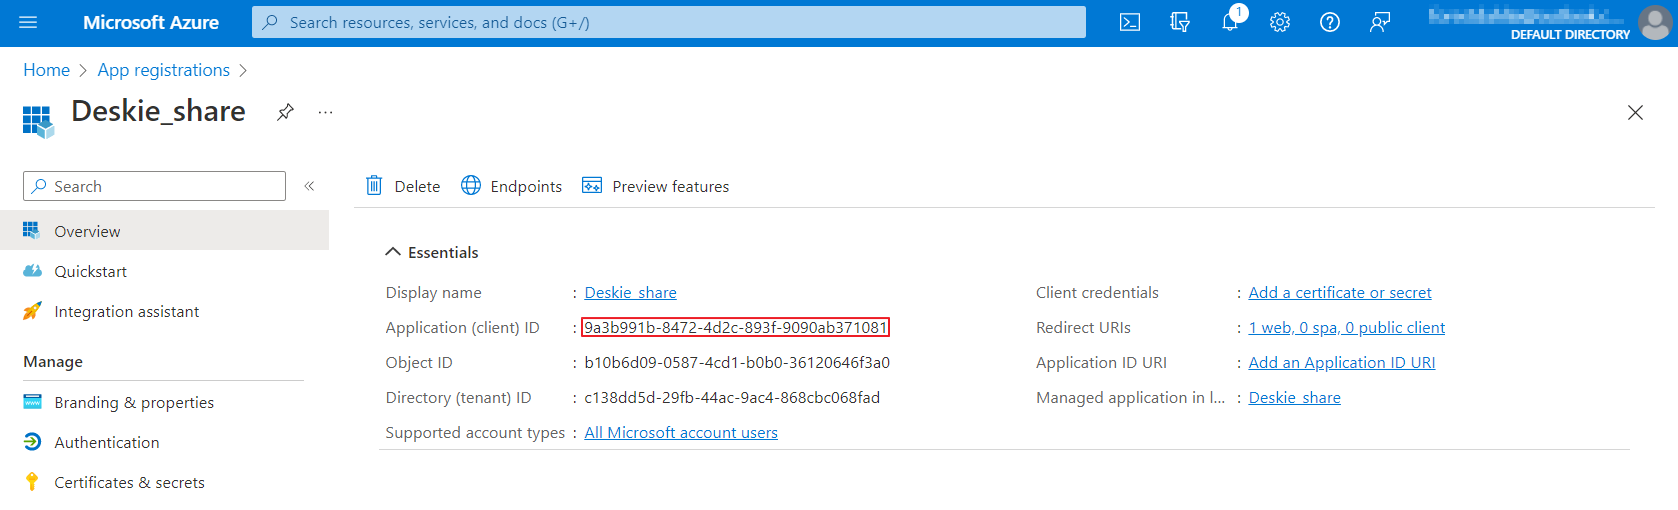
Task: Click the Delete trash icon
Action: pos(374,185)
